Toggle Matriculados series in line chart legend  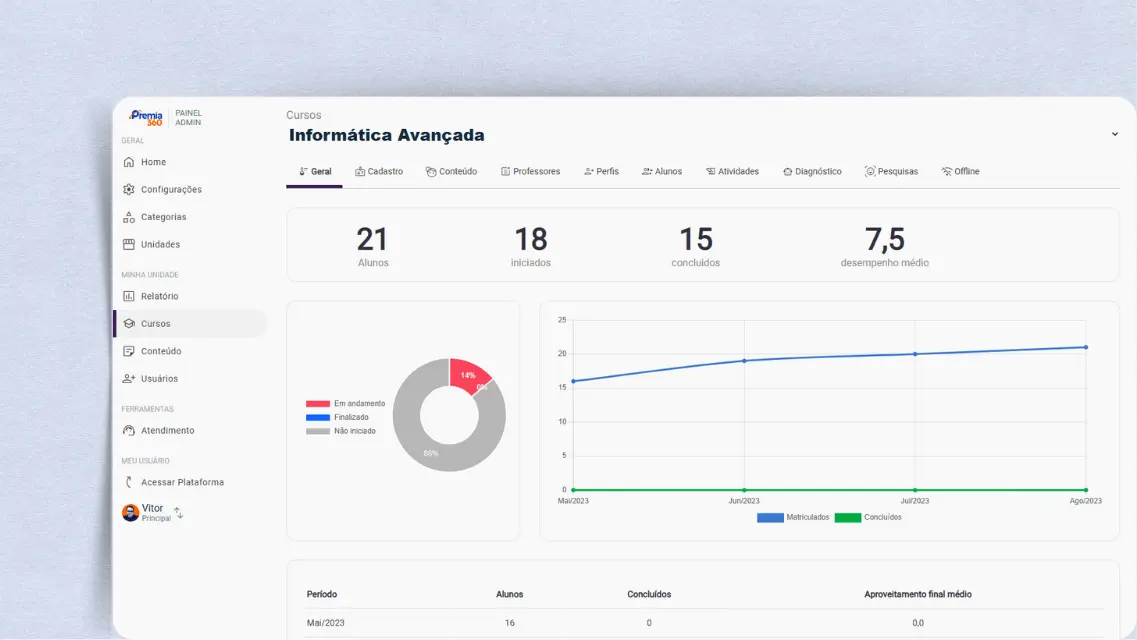click(x=793, y=518)
